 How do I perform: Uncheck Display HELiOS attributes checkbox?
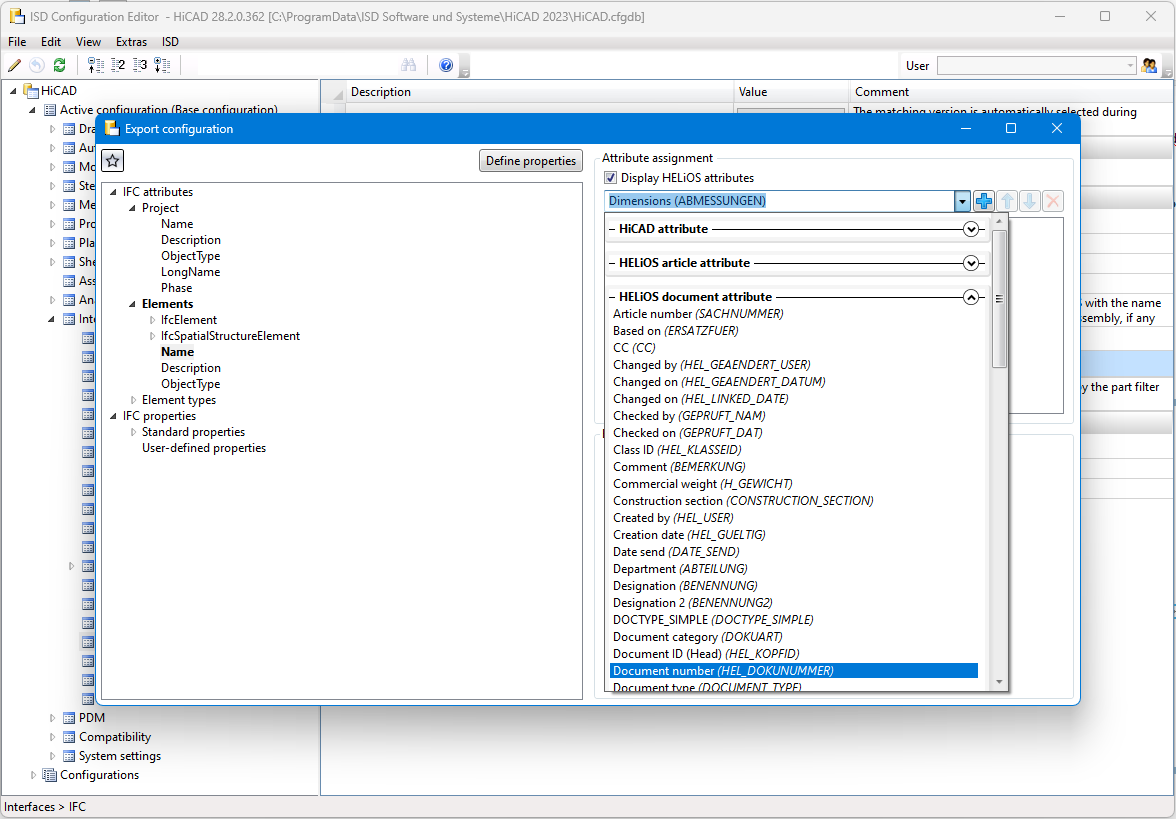click(611, 178)
